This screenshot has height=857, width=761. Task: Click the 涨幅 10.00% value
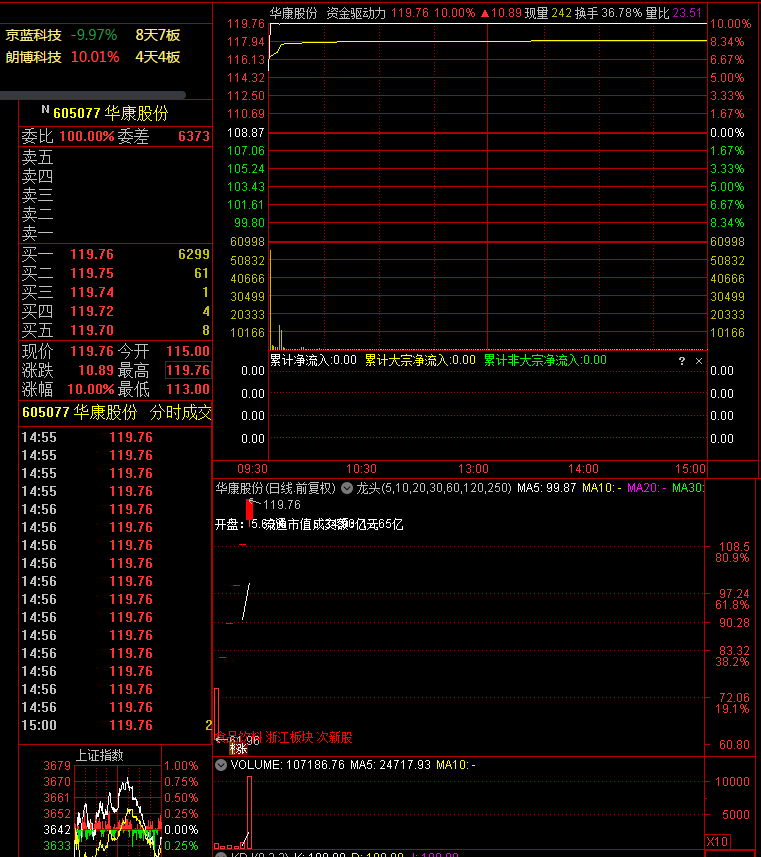click(x=91, y=389)
